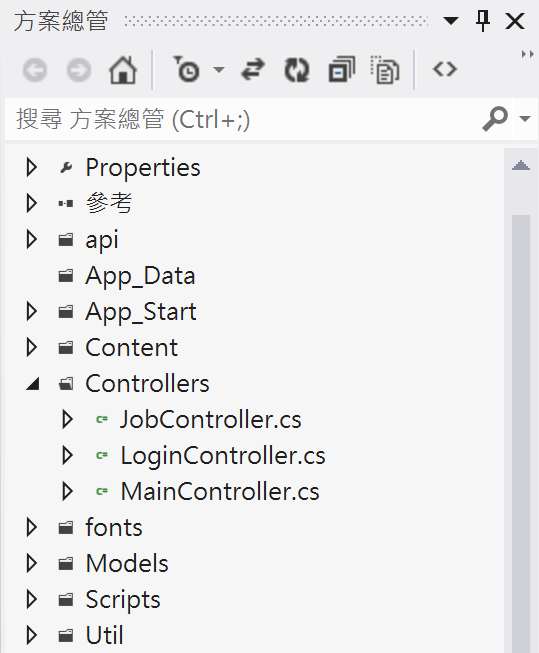Click the Pending Changes Filter clock icon
The width and height of the screenshot is (539, 653).
coord(186,69)
